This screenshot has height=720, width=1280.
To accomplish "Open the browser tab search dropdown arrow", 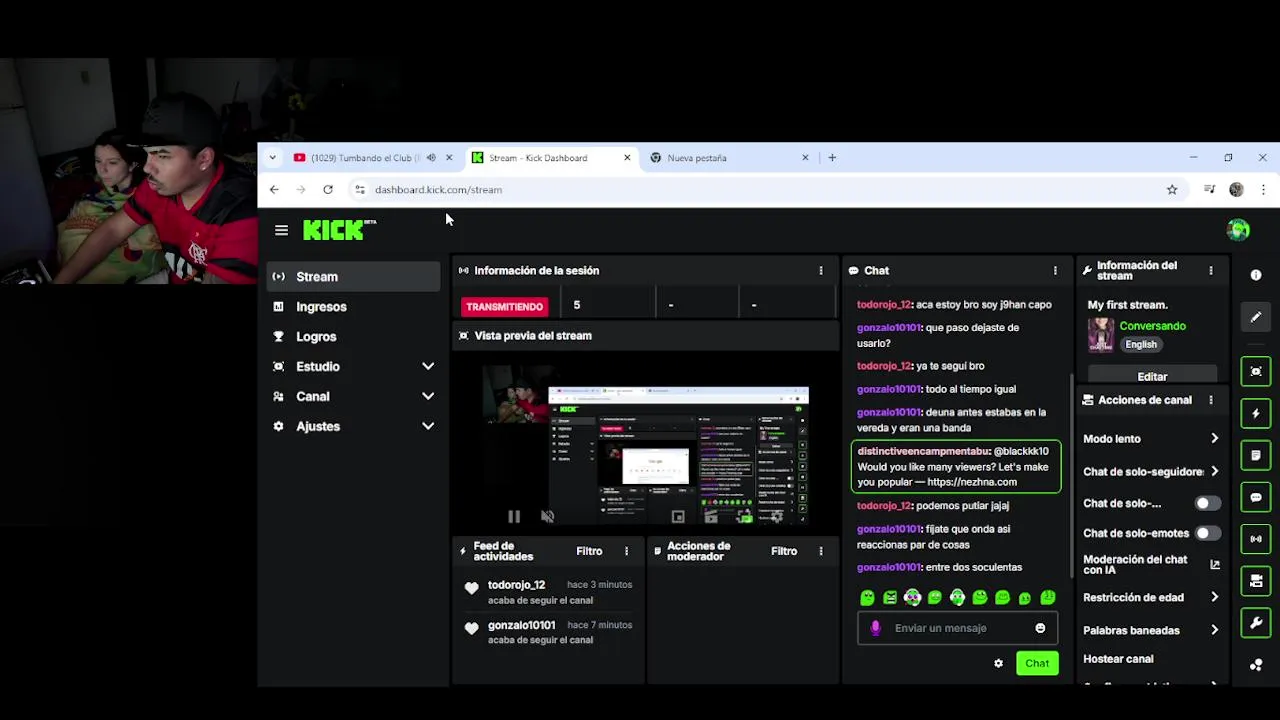I will coord(272,157).
